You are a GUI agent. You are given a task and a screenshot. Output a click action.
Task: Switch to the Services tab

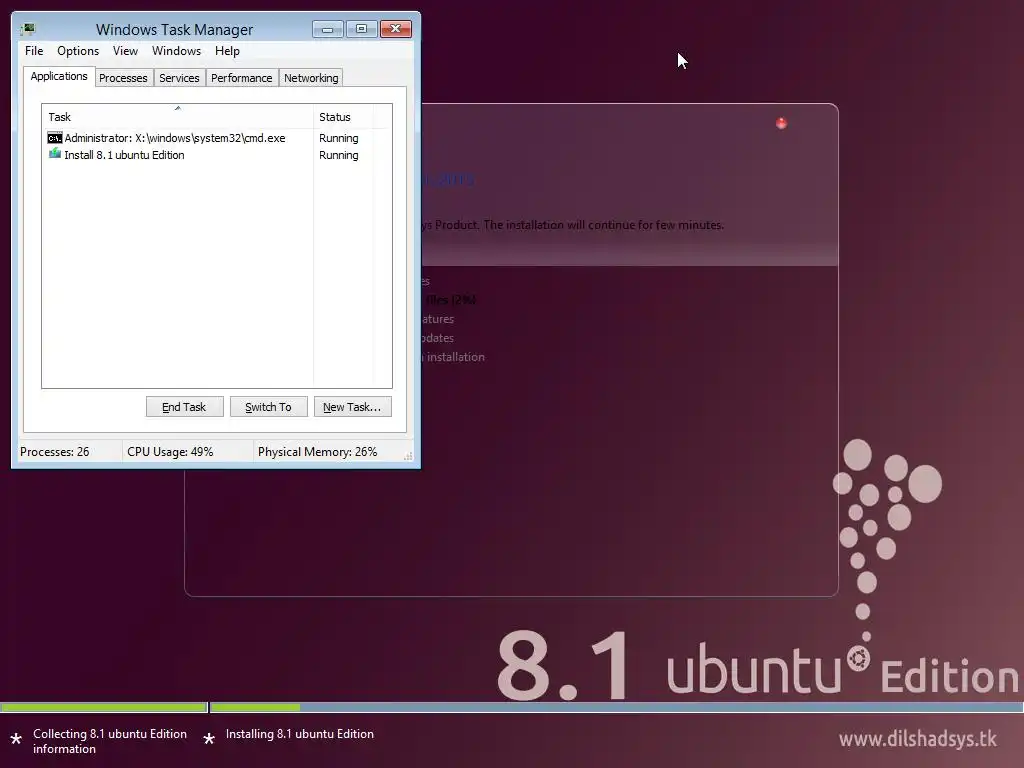point(179,78)
